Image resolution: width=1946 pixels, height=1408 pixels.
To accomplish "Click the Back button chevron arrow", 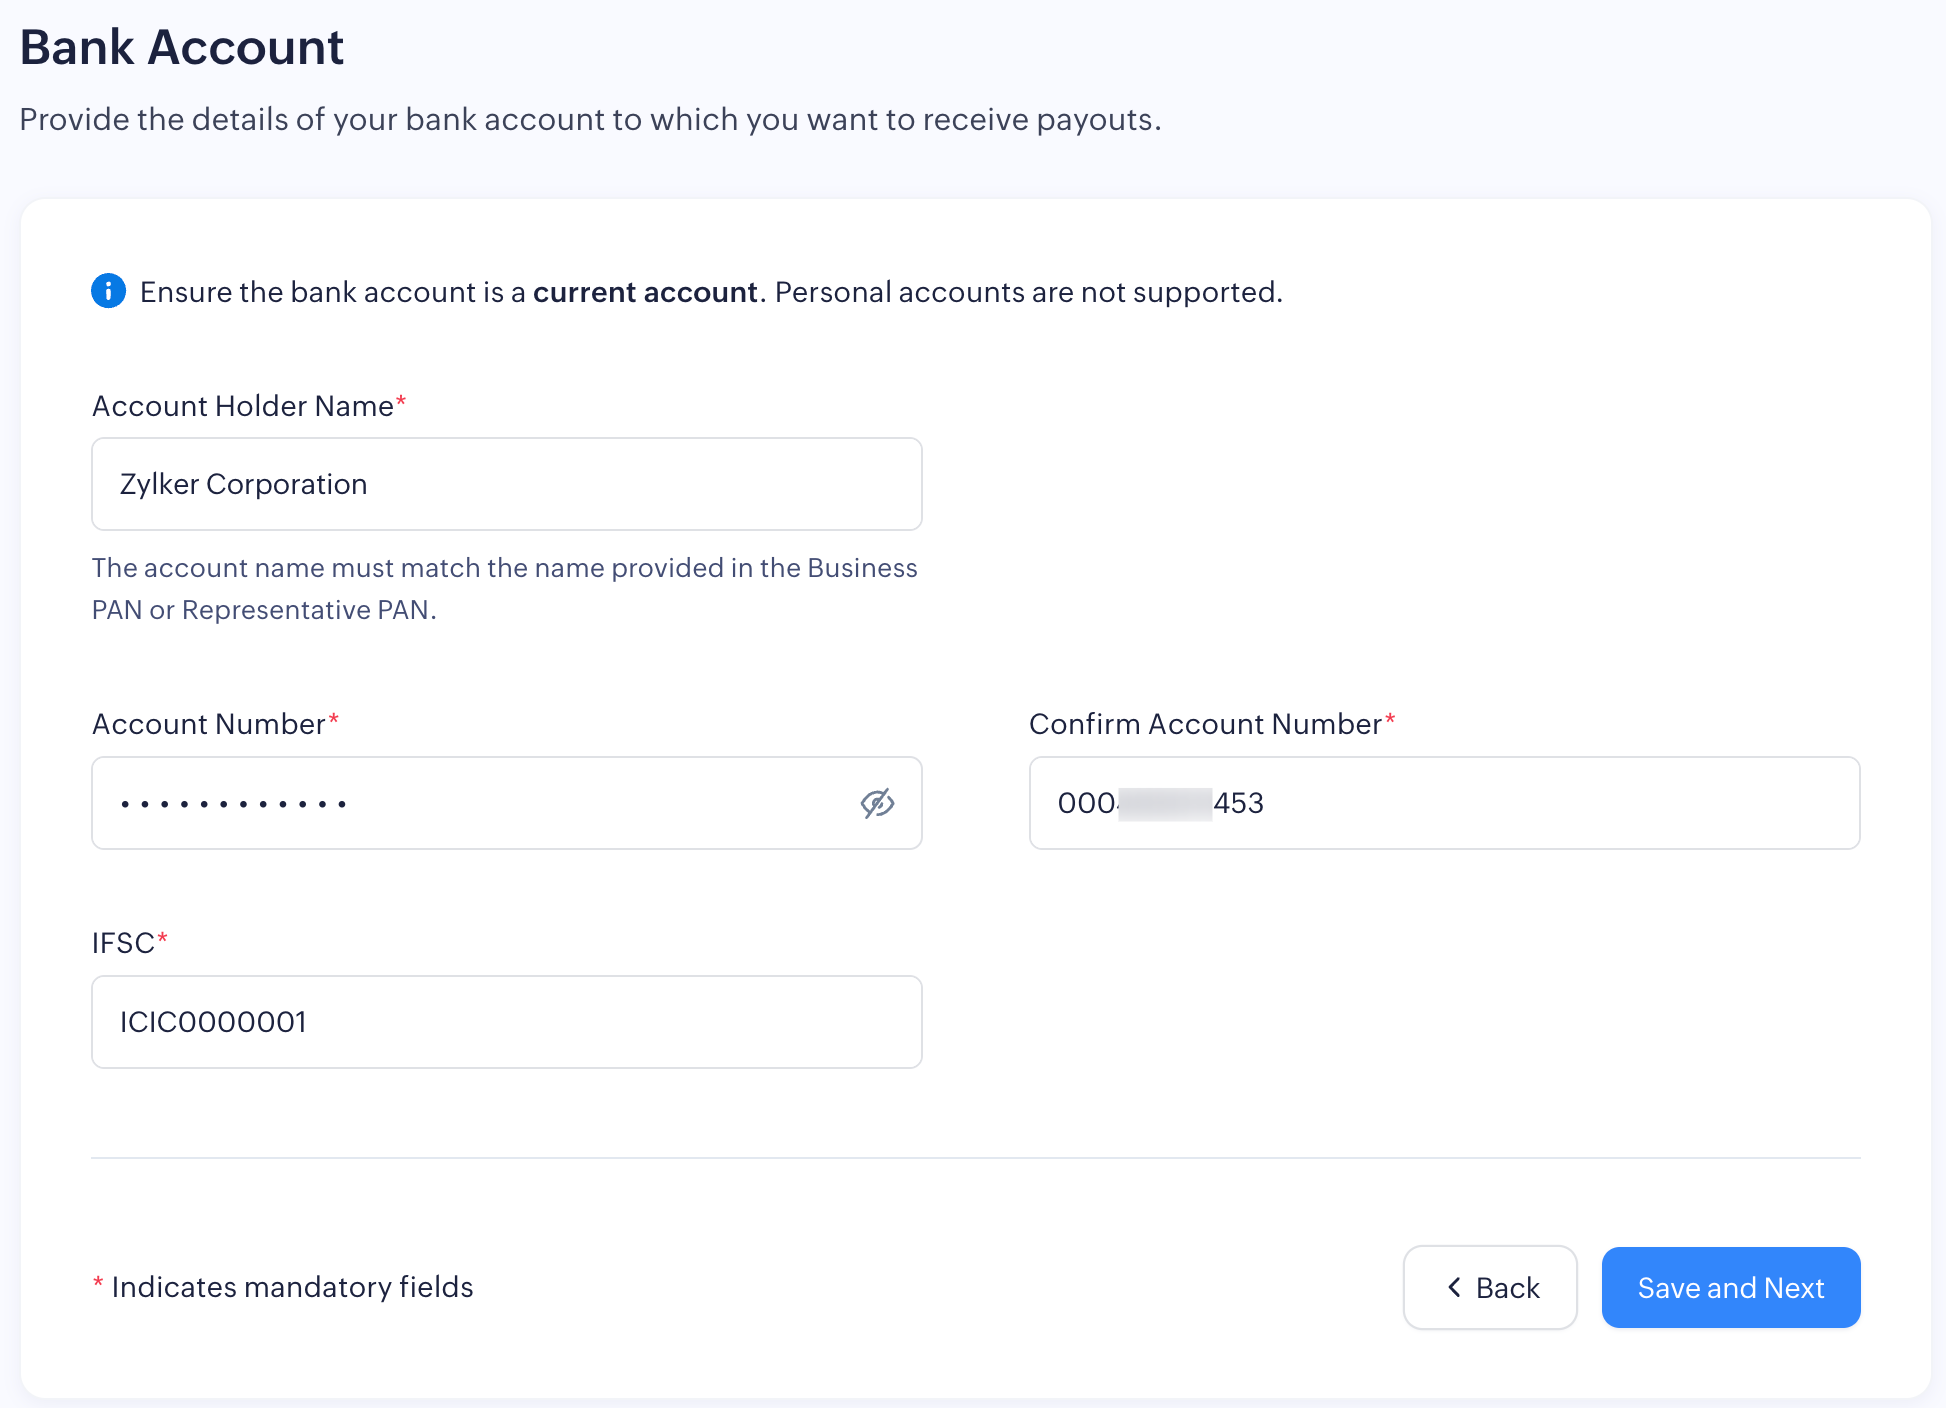I will point(1454,1287).
